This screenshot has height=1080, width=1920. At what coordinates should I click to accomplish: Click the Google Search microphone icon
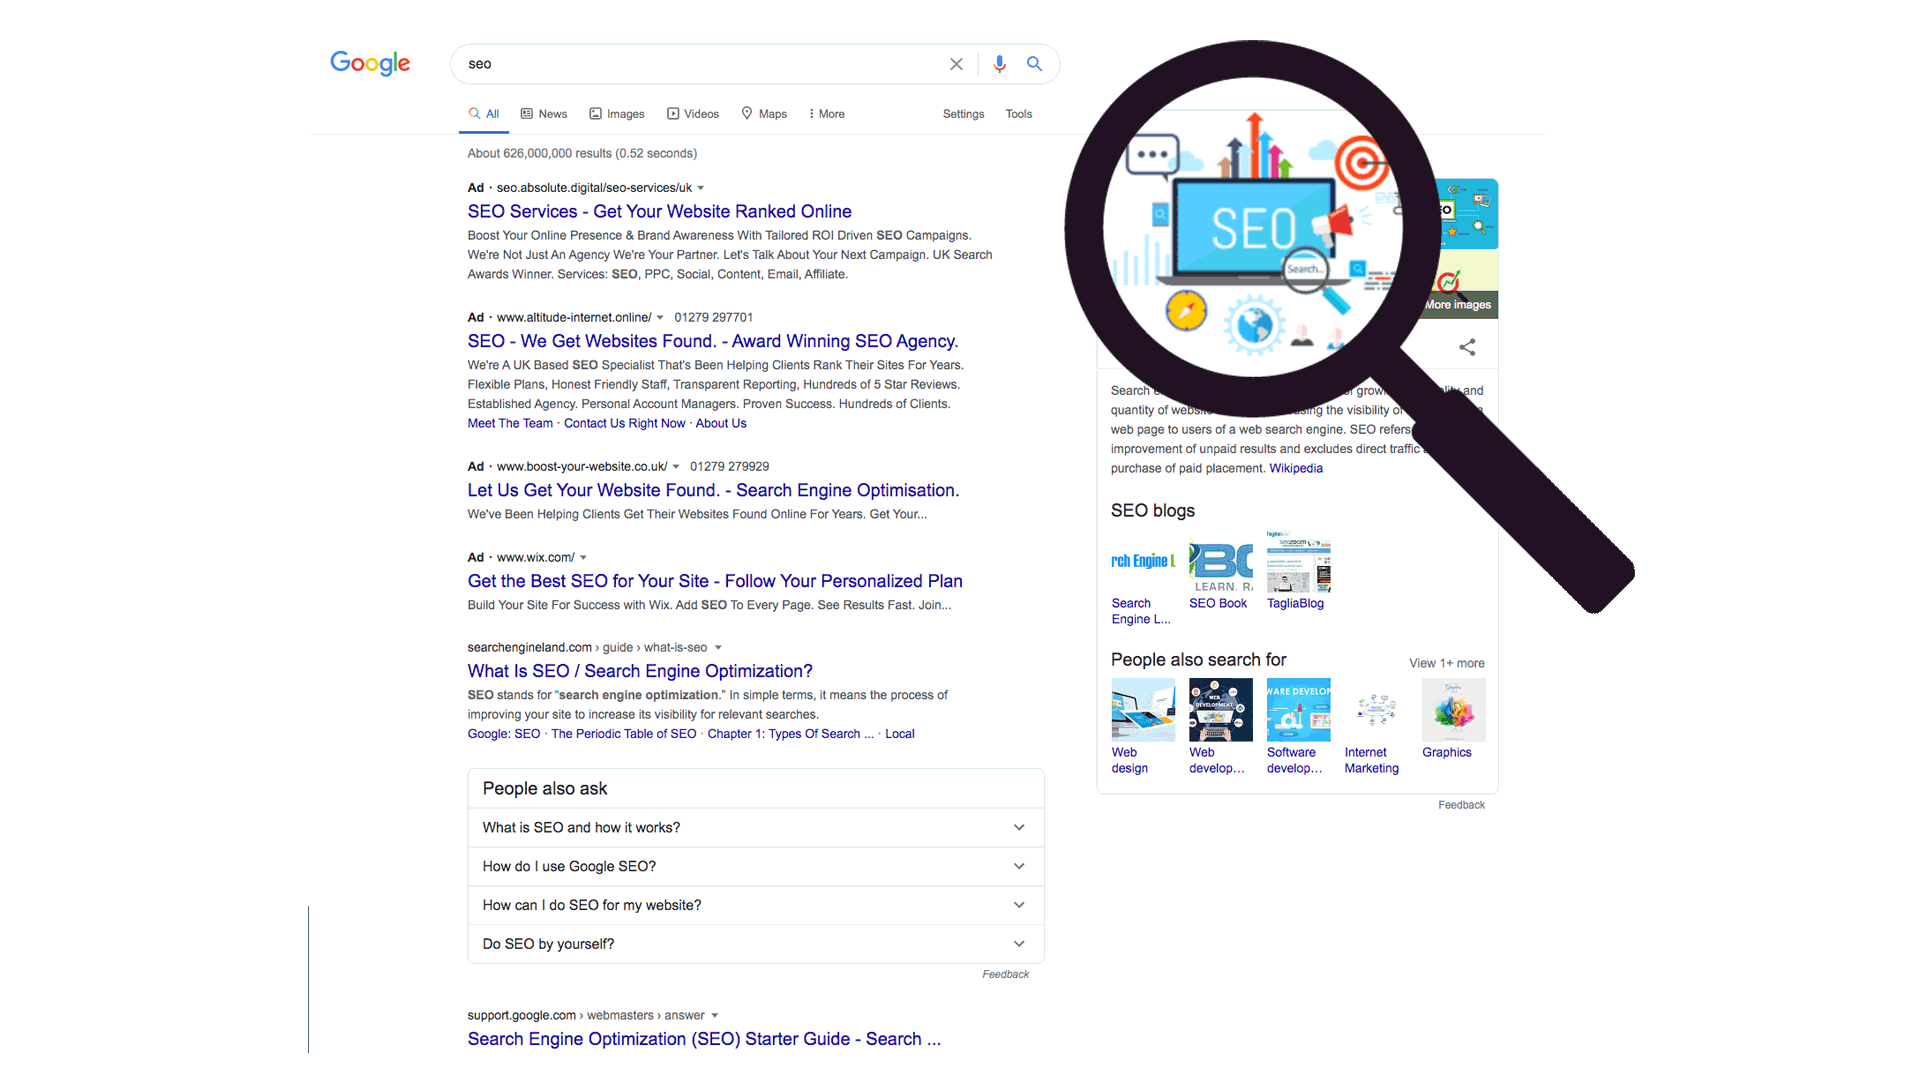pos(998,63)
